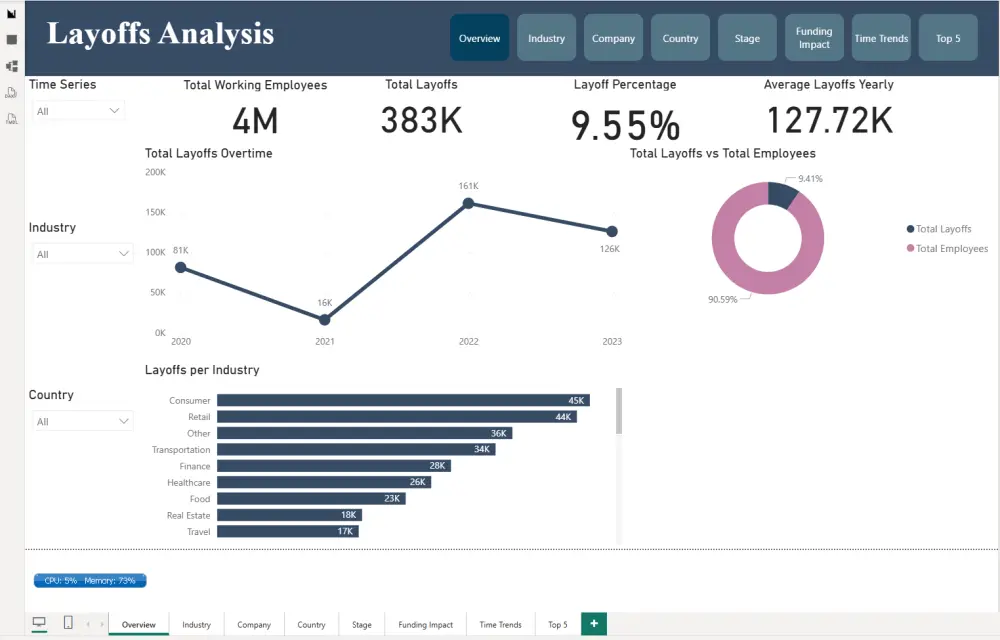This screenshot has height=640, width=1000.
Task: Select the Funding Impact page tab
Action: pyautogui.click(x=424, y=623)
